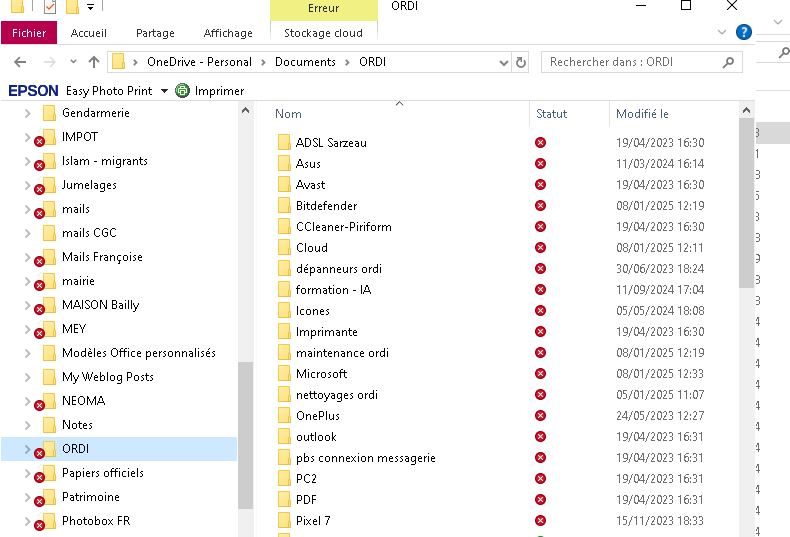Click the Erreur contextual tab header
Screen dimensions: 790x537
pos(323,9)
